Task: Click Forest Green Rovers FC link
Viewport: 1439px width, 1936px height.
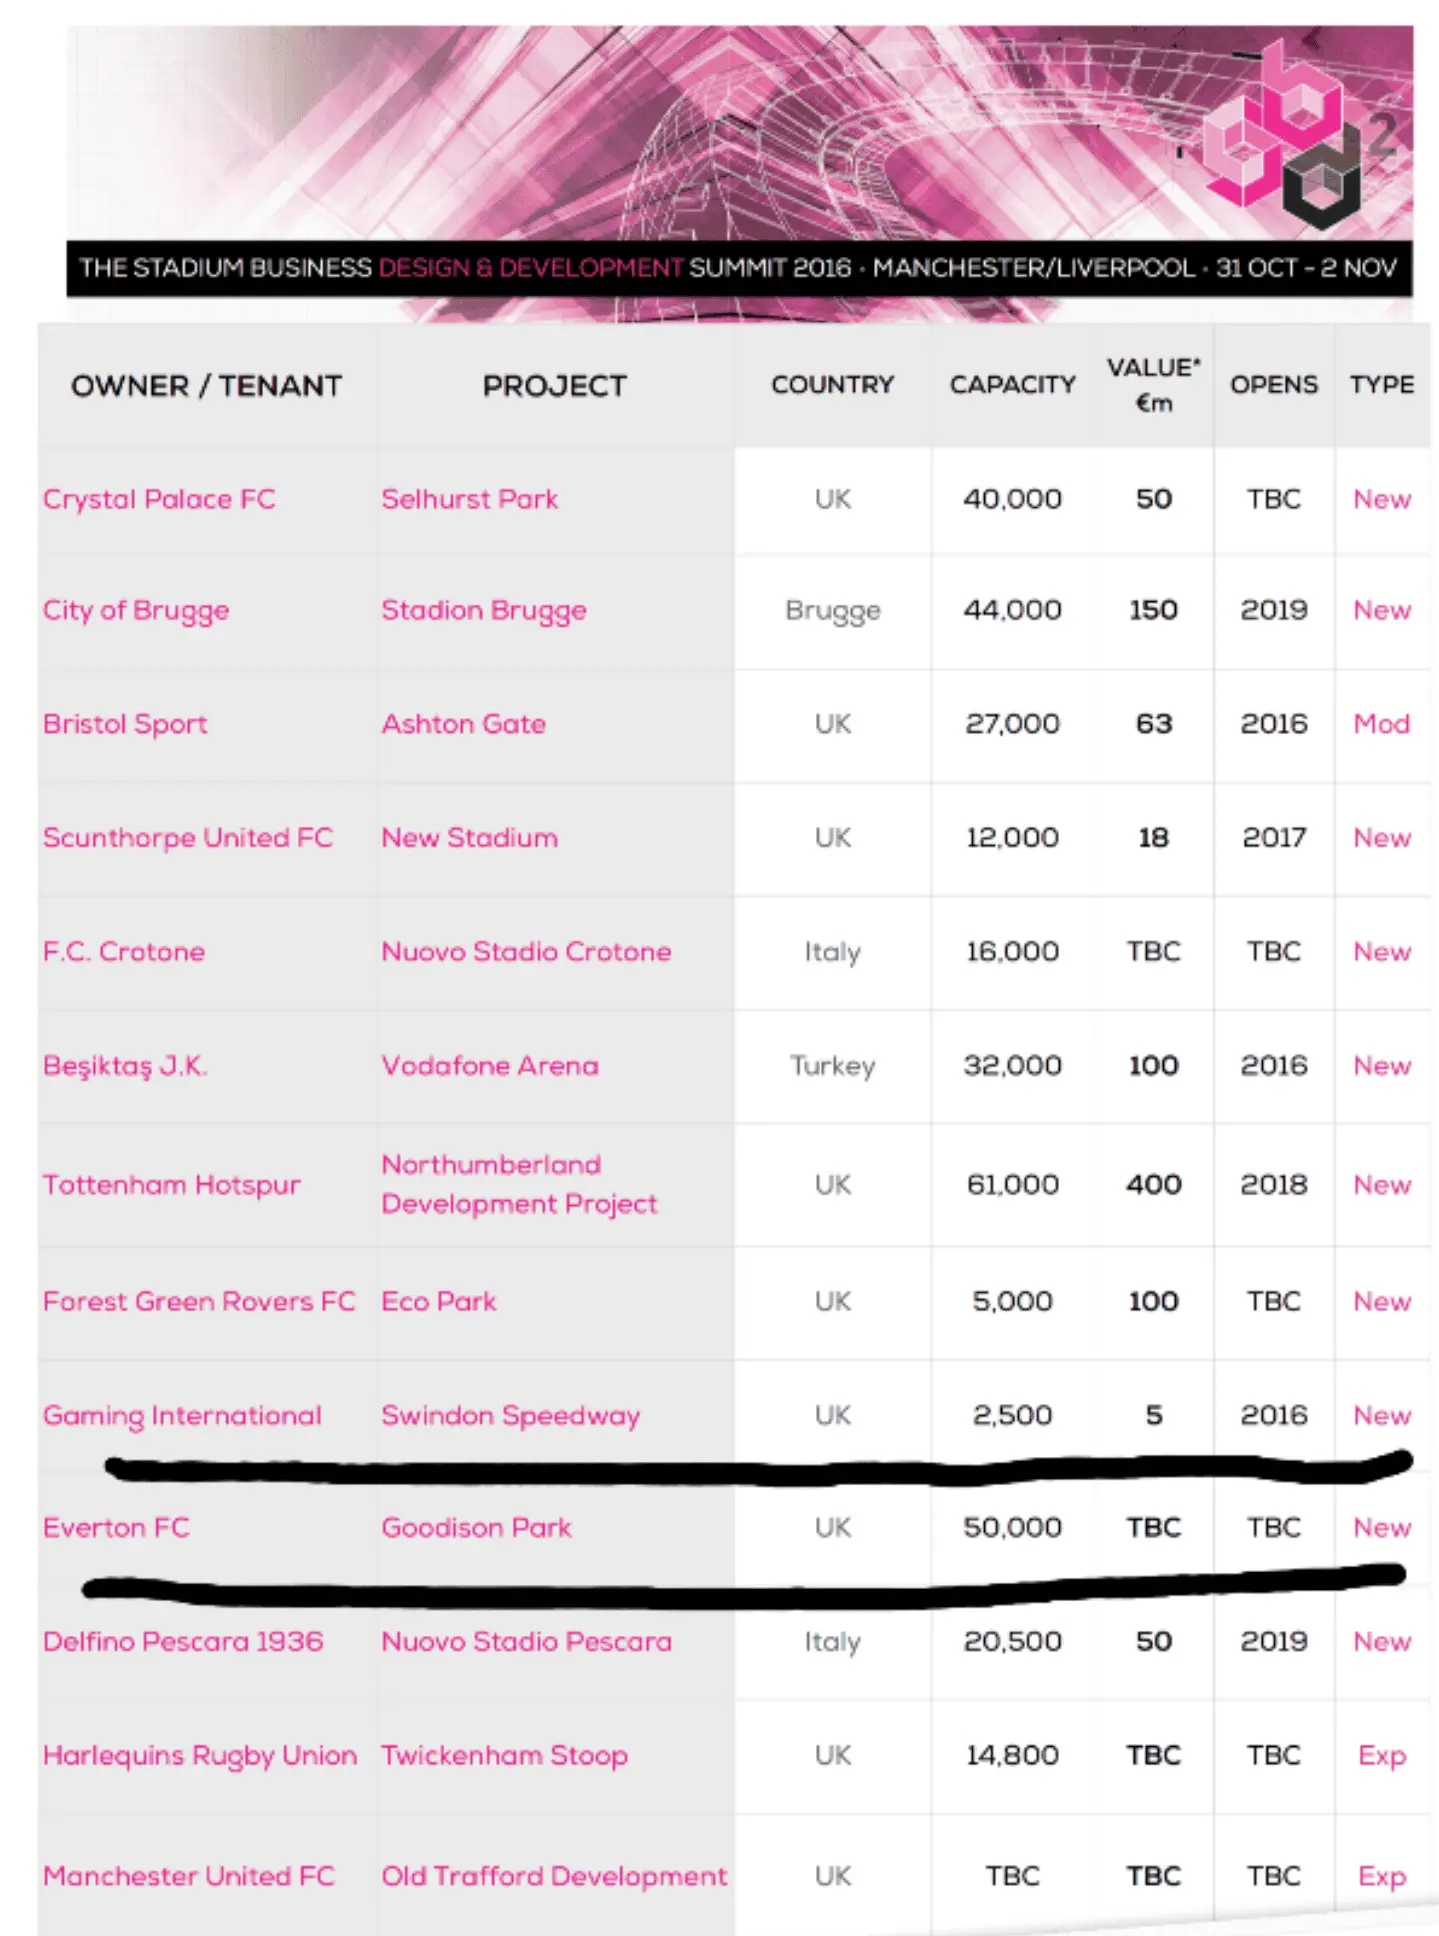Action: (199, 1302)
